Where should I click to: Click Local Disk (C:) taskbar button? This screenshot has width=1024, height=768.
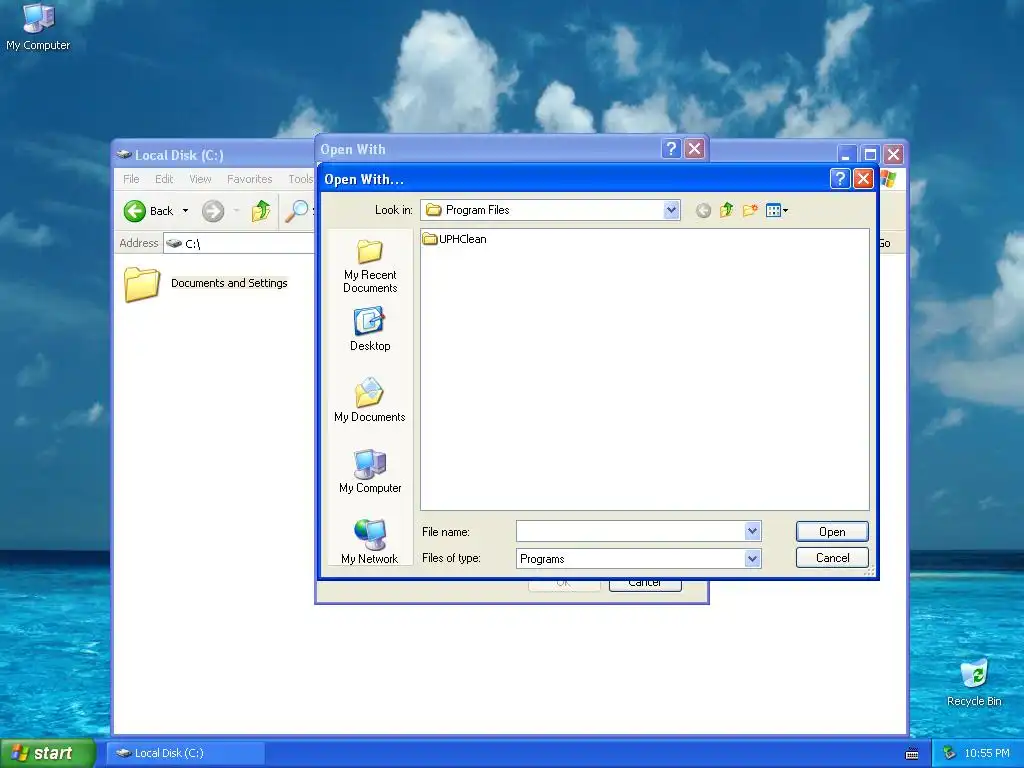(185, 753)
